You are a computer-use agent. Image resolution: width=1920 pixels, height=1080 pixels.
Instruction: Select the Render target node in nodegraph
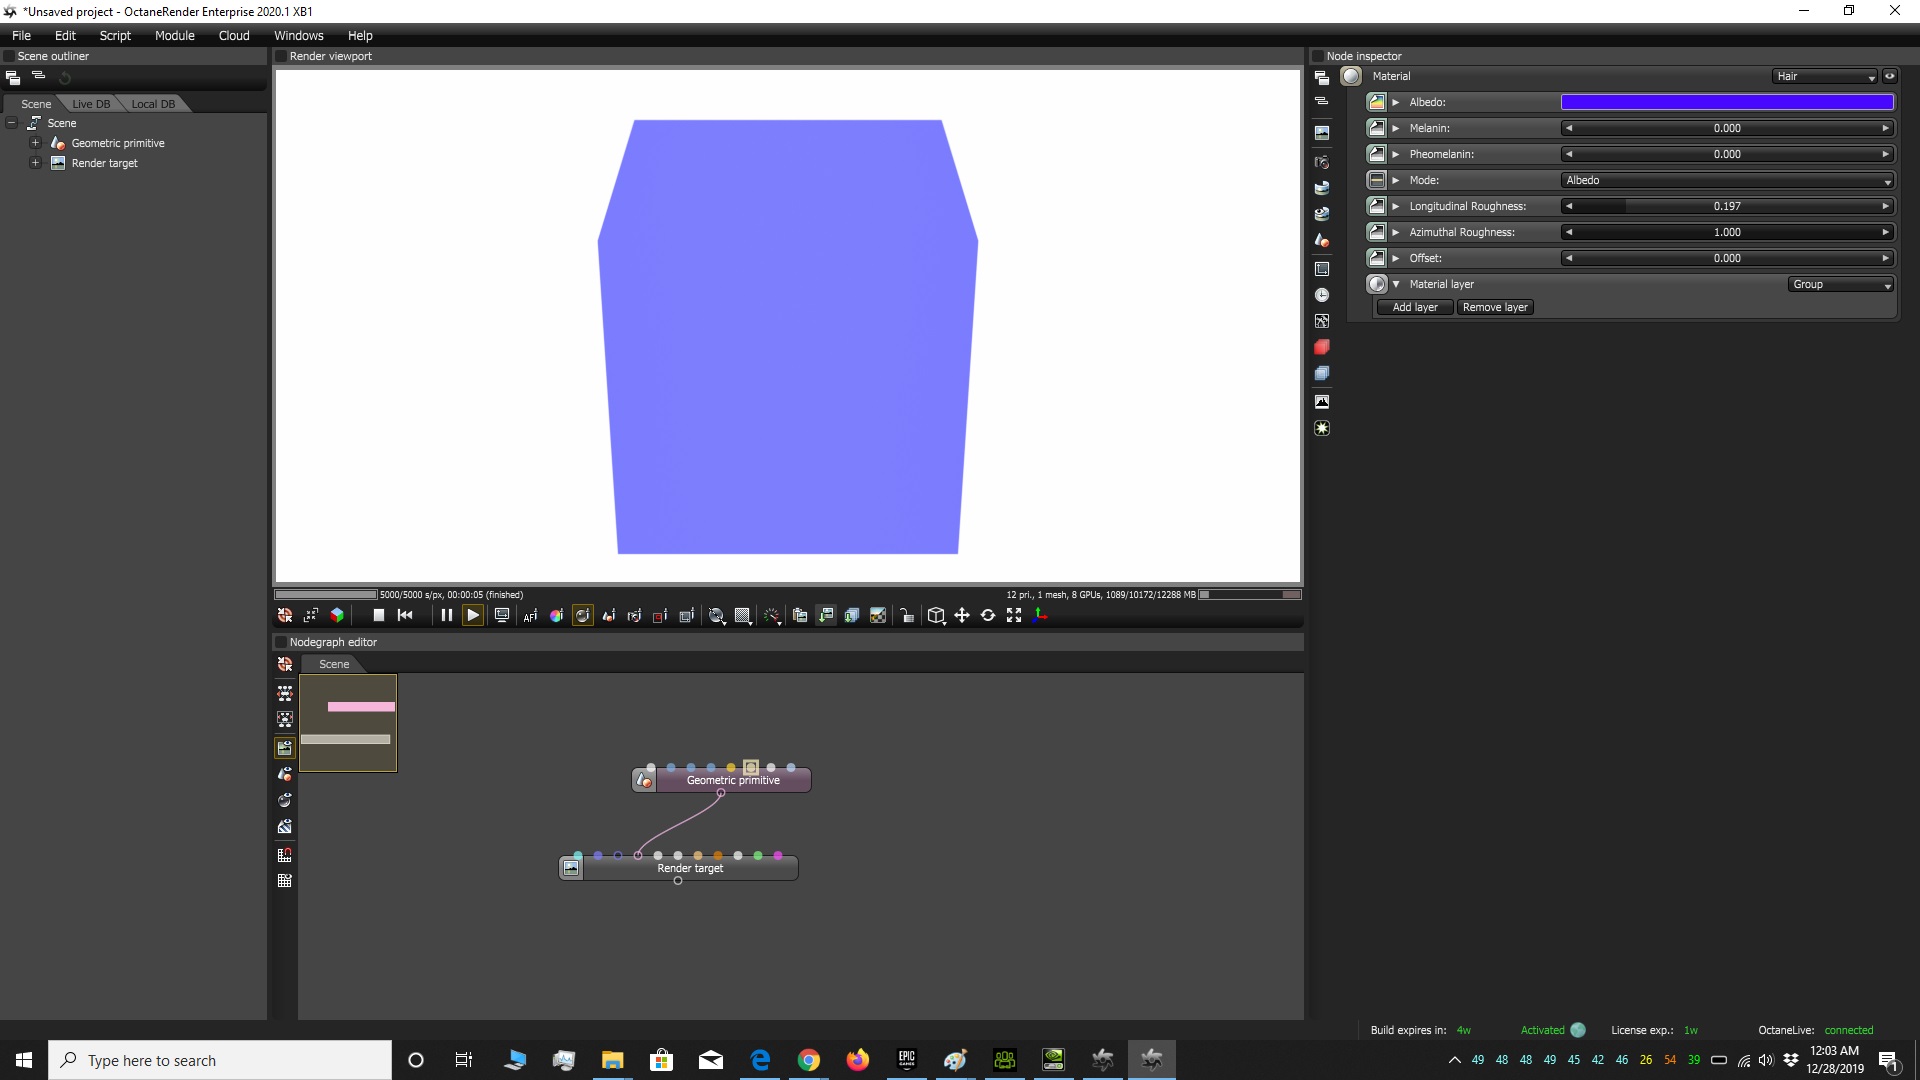click(x=690, y=868)
